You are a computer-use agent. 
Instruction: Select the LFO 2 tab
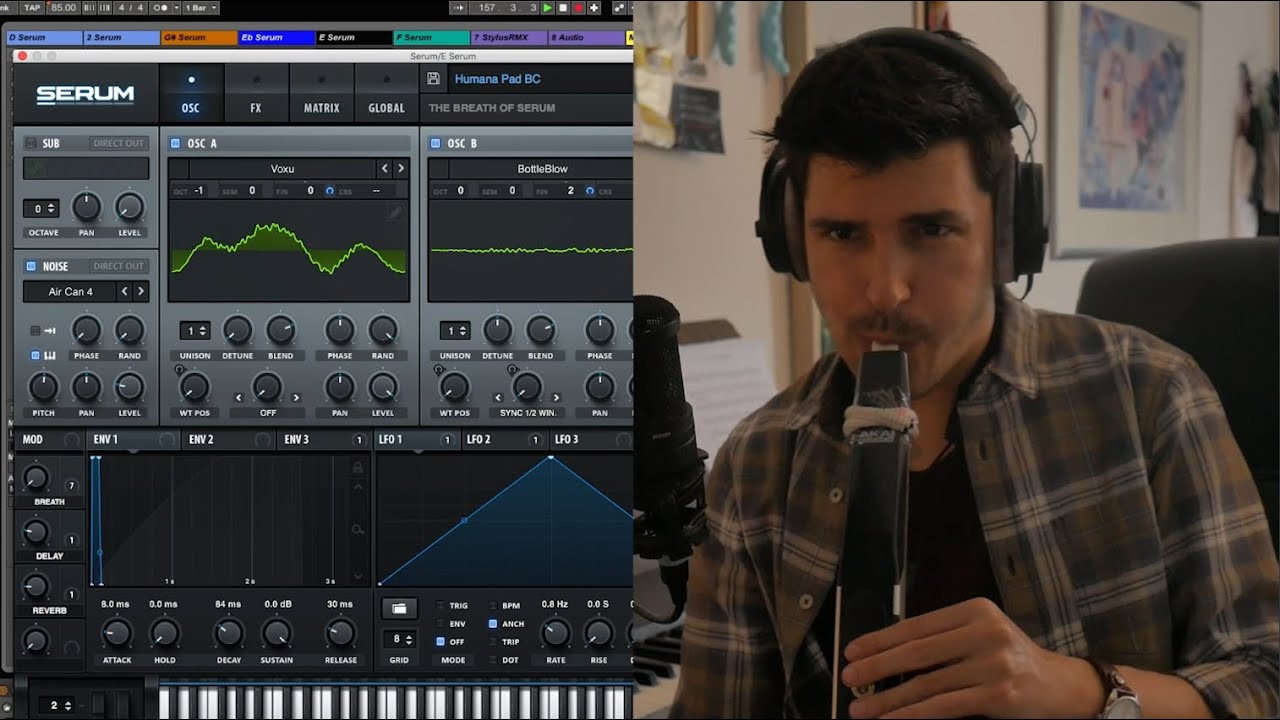pos(505,439)
